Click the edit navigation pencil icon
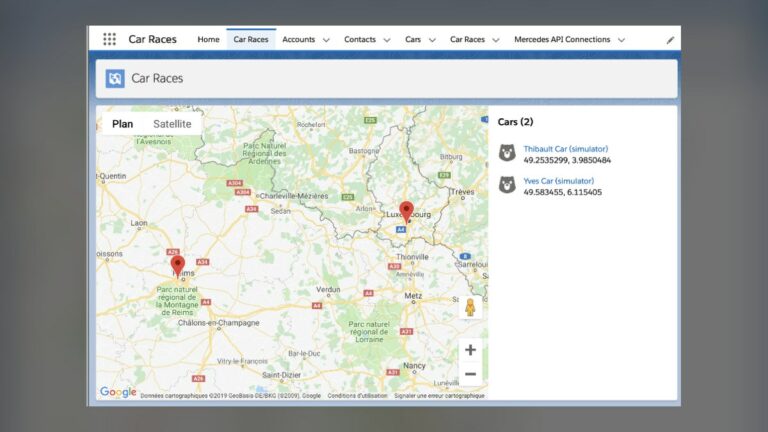This screenshot has height=432, width=768. [670, 40]
